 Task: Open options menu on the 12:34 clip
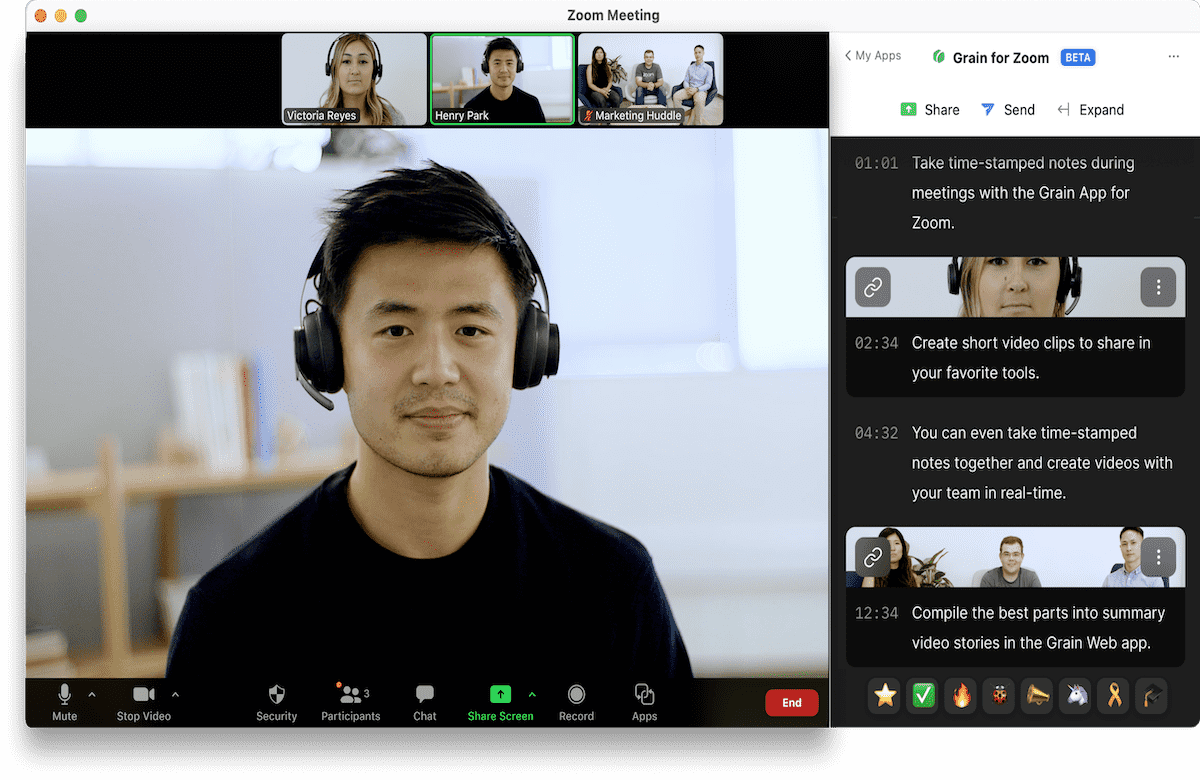1159,557
